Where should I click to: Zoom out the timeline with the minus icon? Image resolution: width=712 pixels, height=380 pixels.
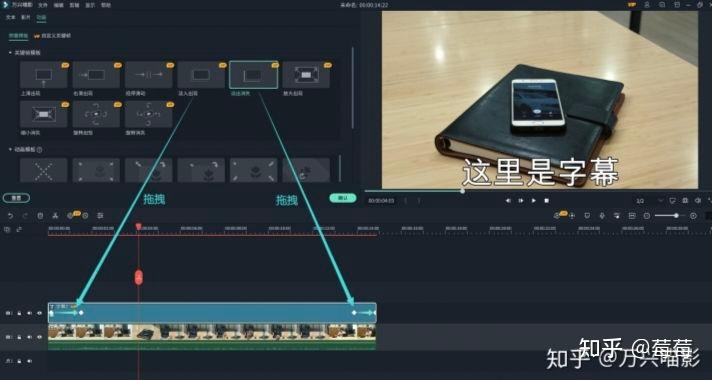647,216
